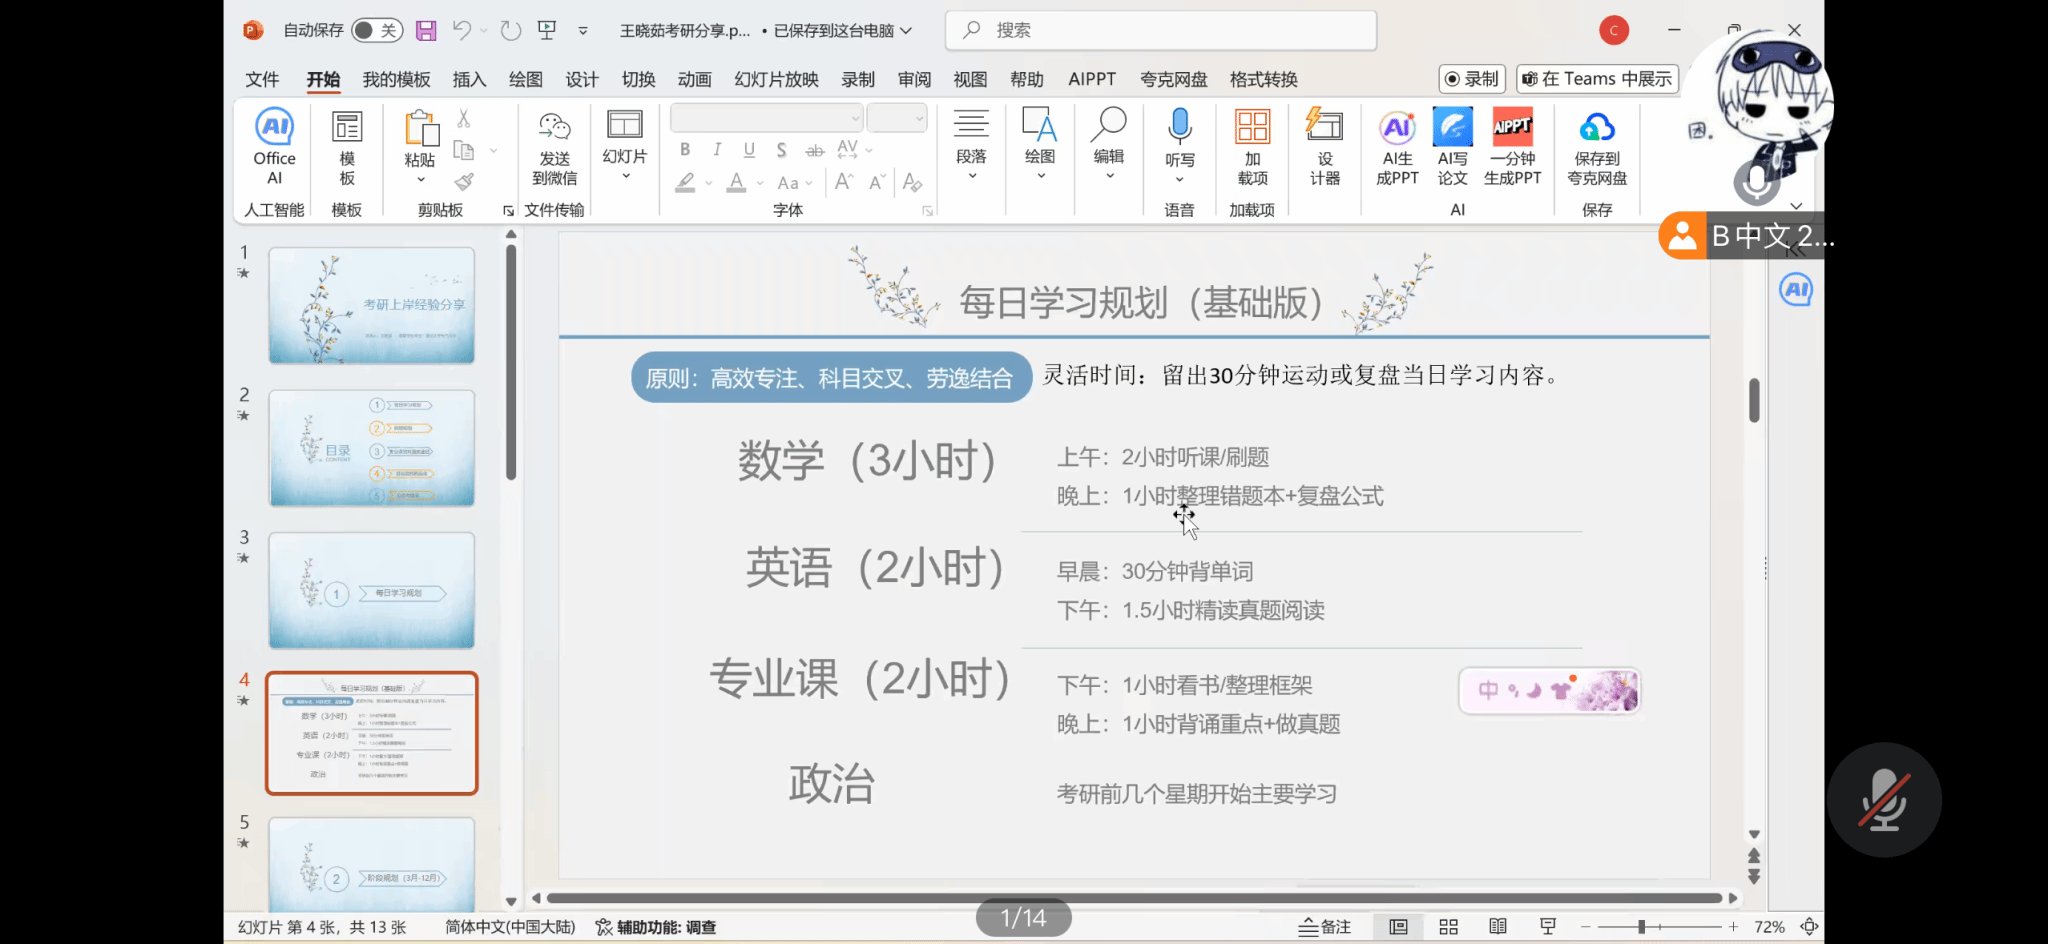Open the 插入 ribbon tab
Viewport: 2048px width, 944px height.
pyautogui.click(x=469, y=79)
